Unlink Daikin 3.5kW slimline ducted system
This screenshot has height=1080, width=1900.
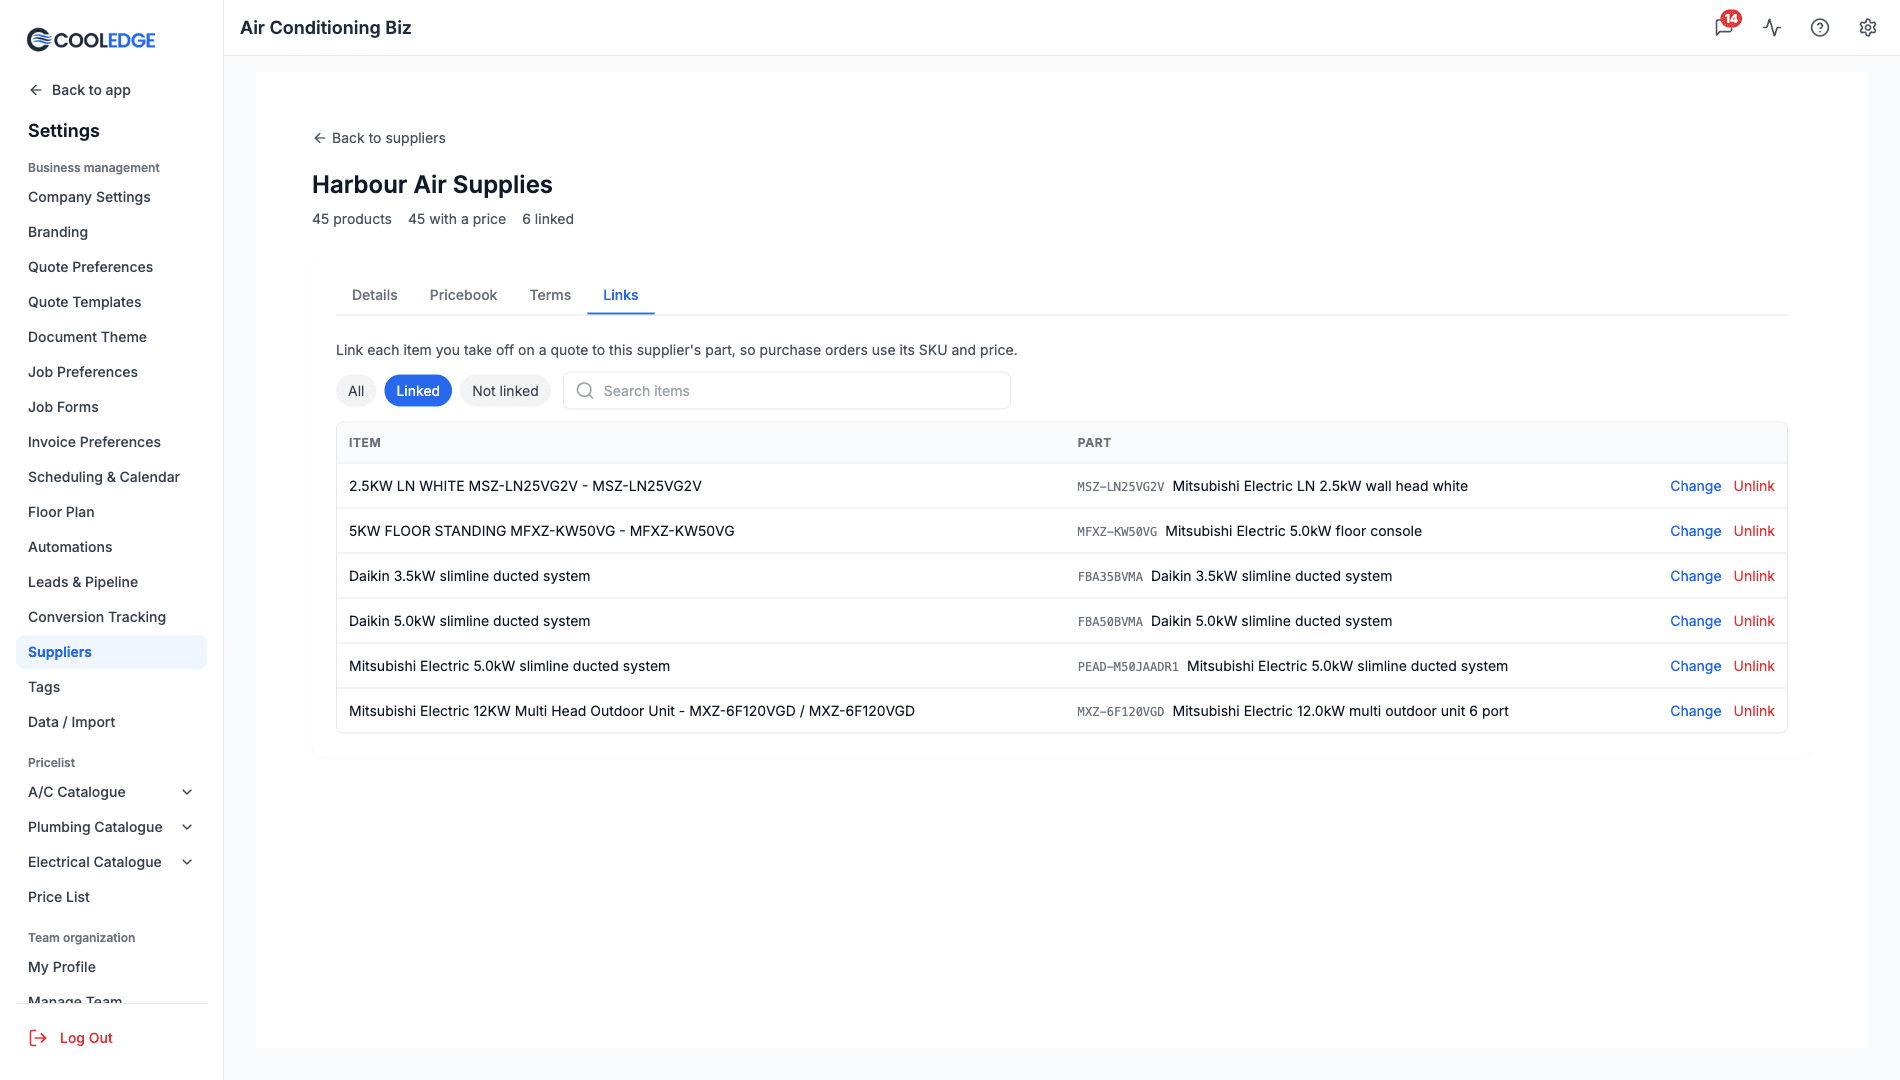coord(1754,576)
